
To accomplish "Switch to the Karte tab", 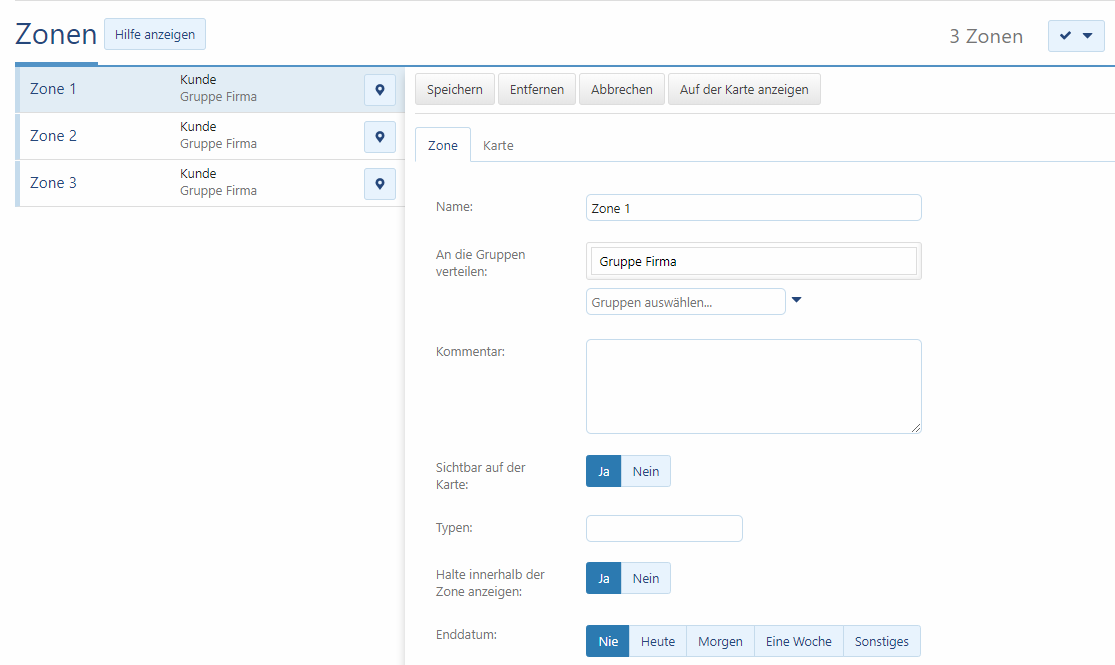I will coord(498,145).
